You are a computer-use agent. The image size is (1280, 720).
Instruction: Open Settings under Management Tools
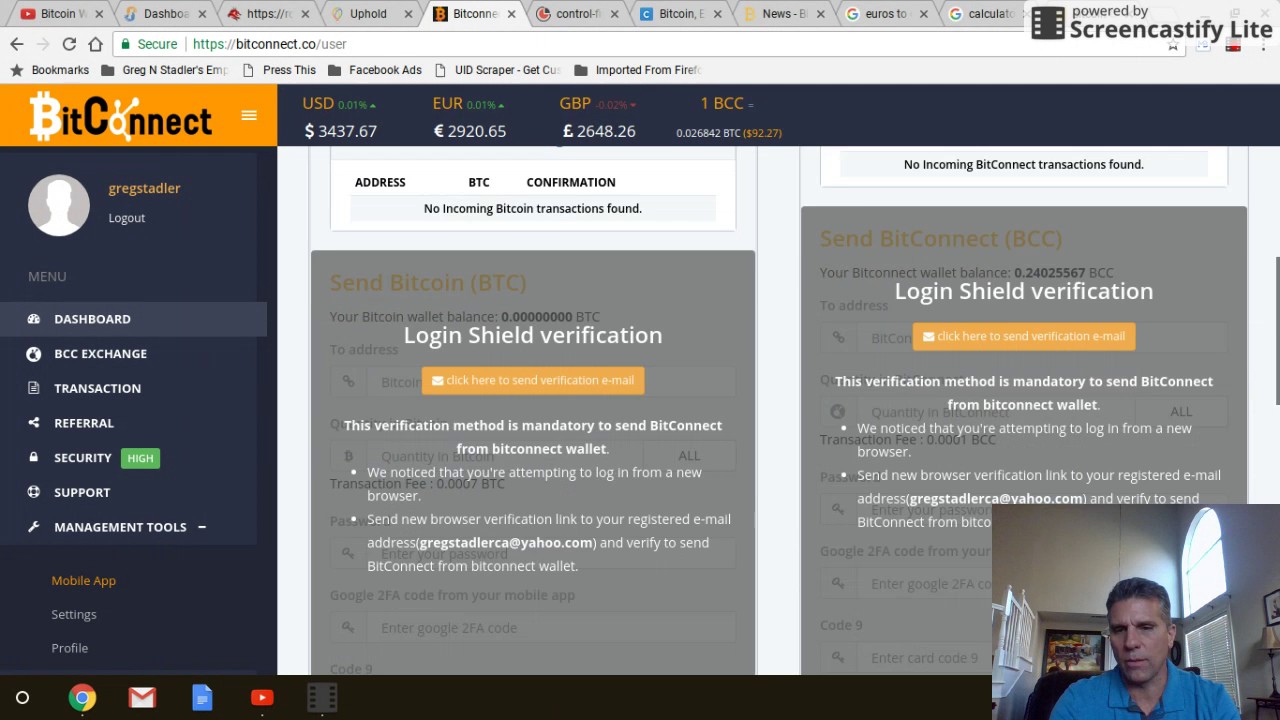(74, 614)
